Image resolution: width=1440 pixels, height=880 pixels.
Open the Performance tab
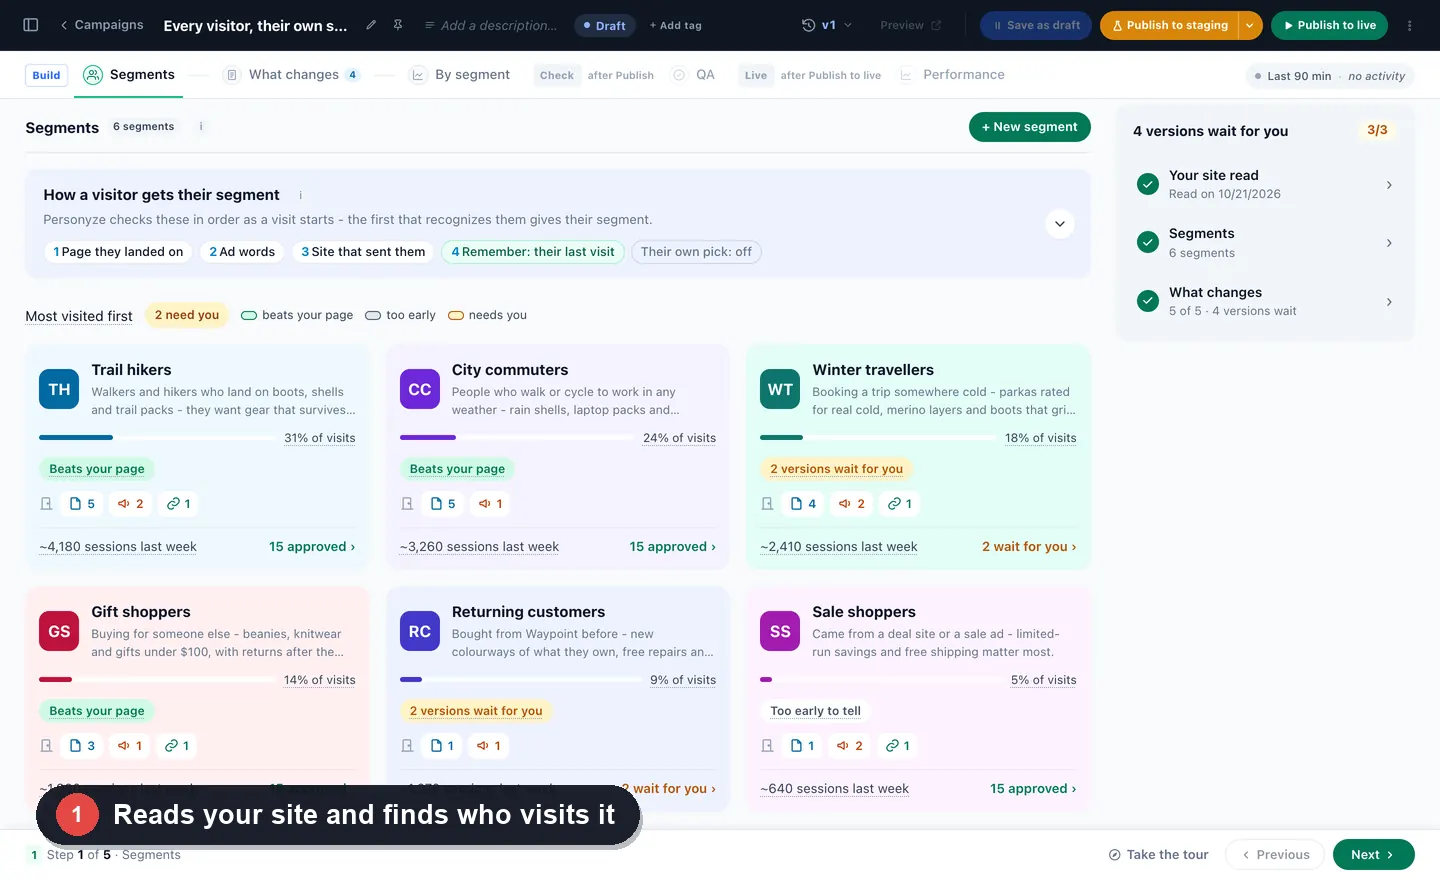tap(952, 75)
